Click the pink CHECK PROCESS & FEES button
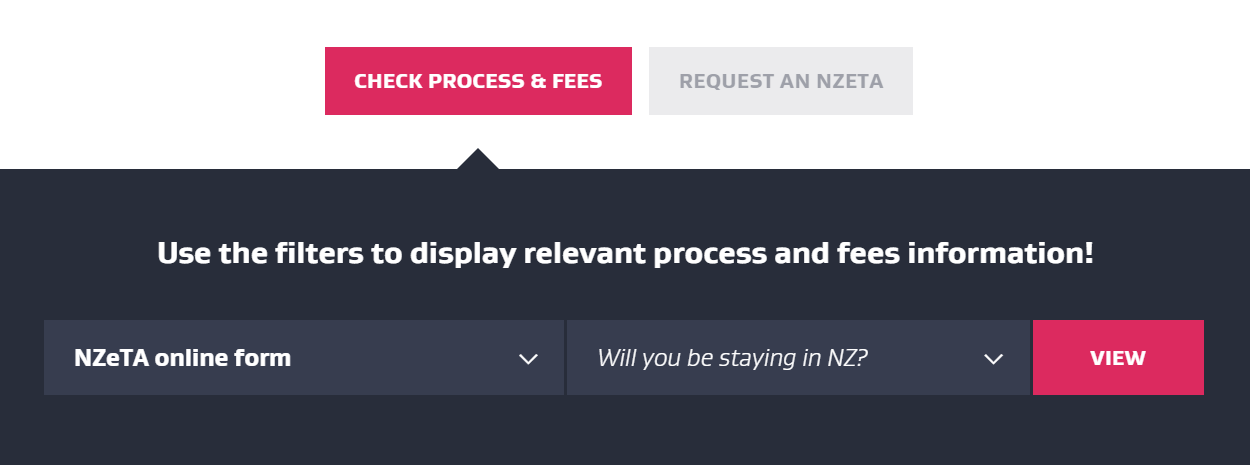 (478, 81)
